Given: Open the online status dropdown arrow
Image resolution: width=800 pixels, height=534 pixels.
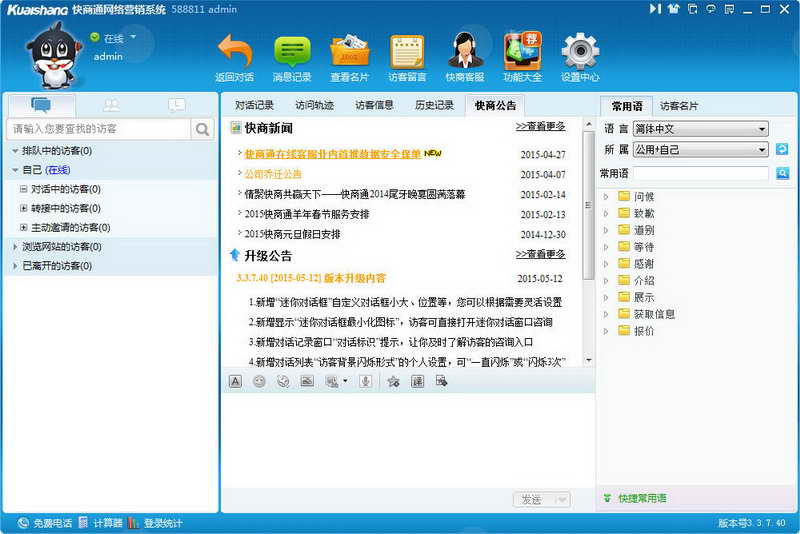Looking at the screenshot, I should click(133, 37).
